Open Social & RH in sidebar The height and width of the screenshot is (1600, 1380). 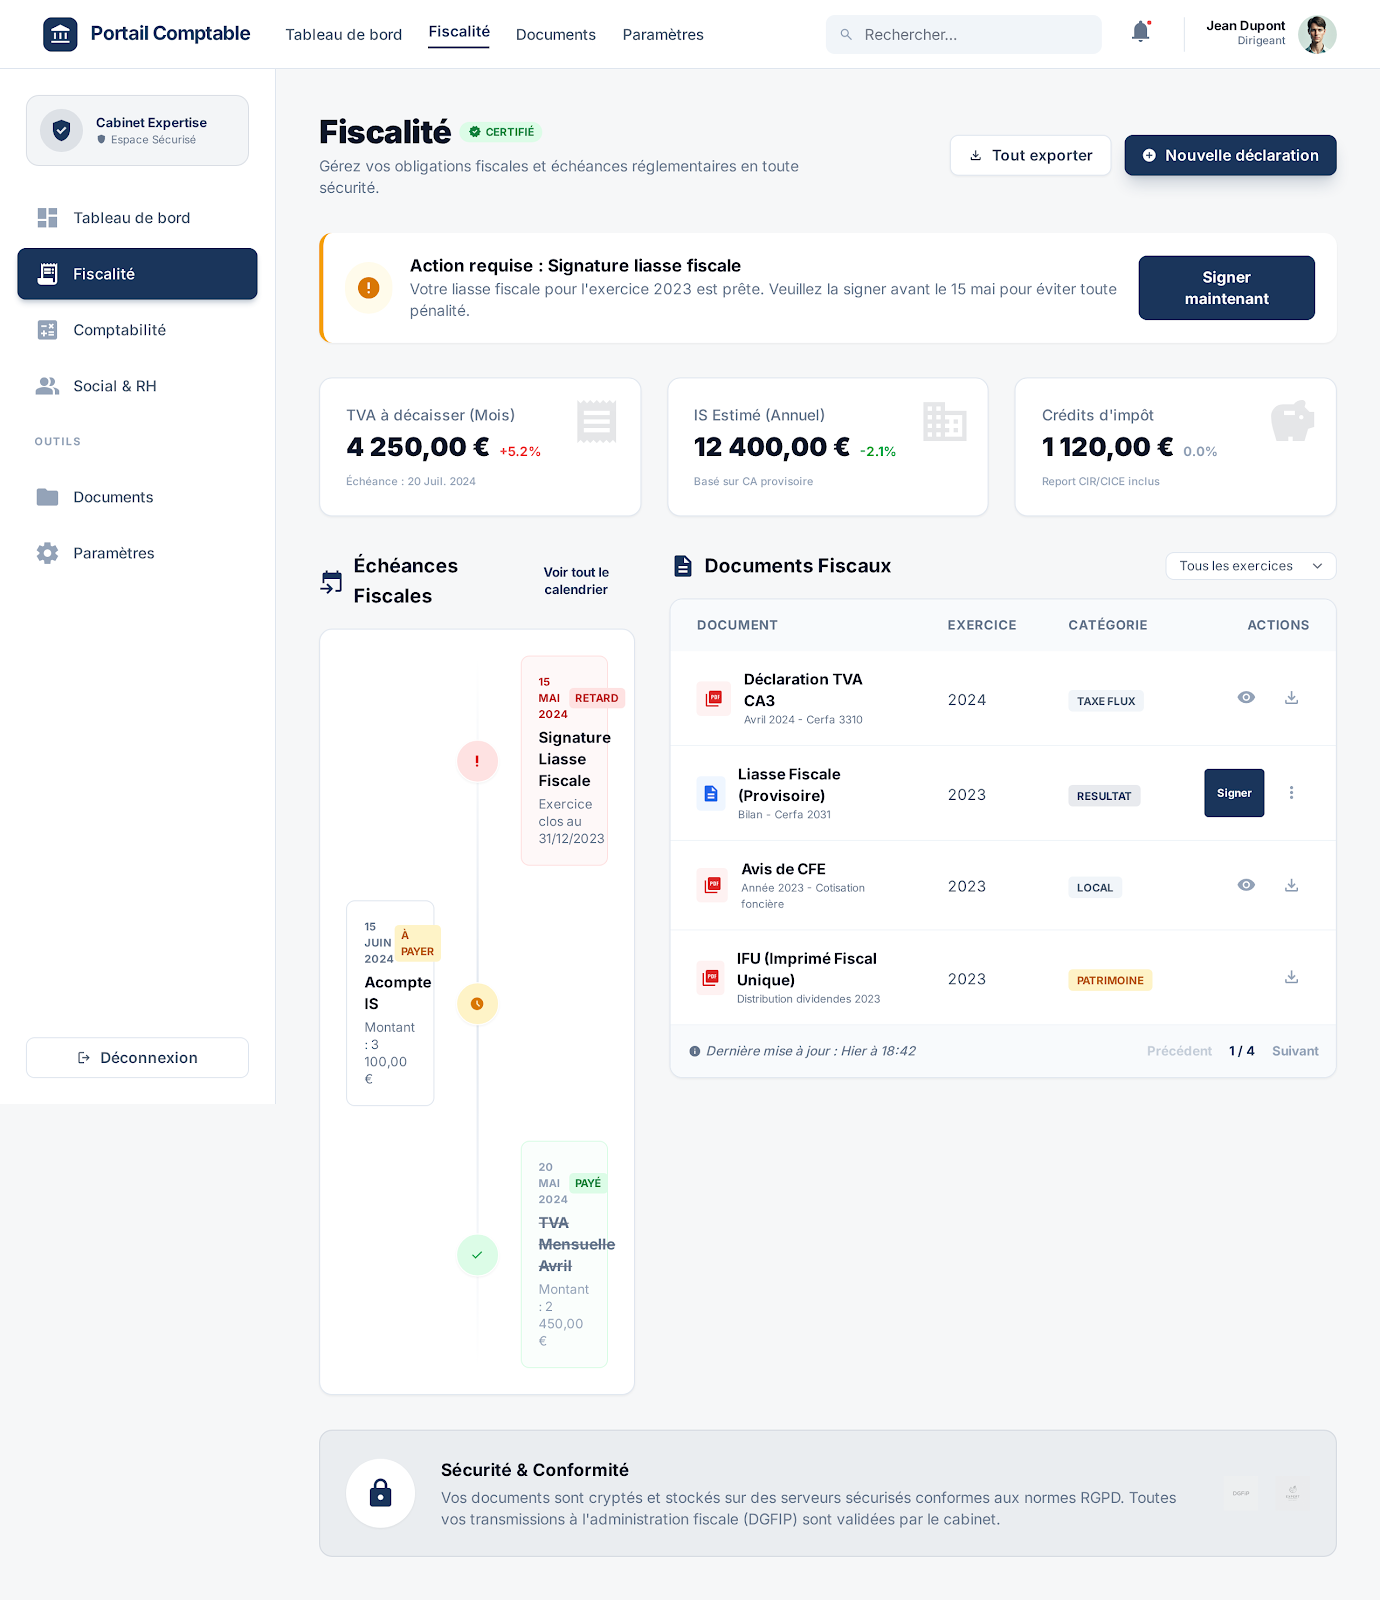(x=114, y=386)
